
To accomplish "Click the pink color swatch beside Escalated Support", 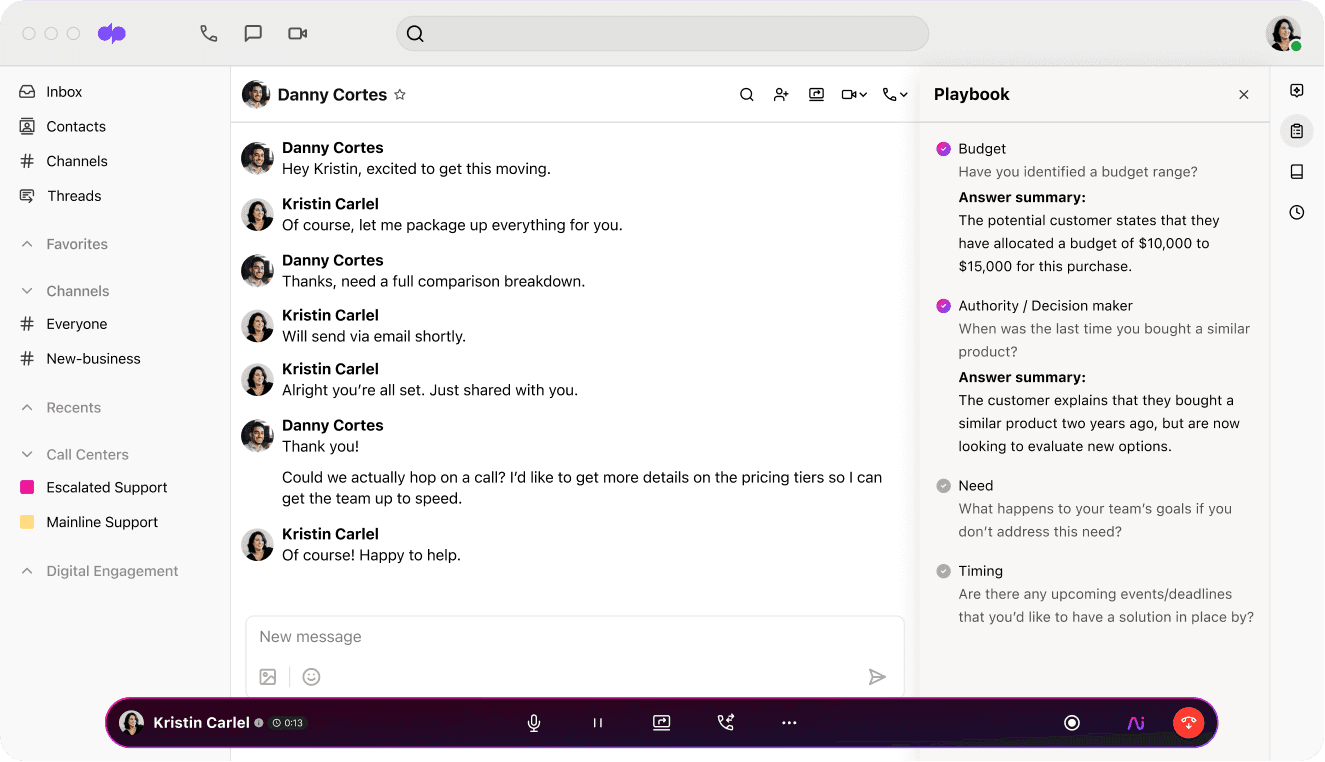I will click(27, 487).
